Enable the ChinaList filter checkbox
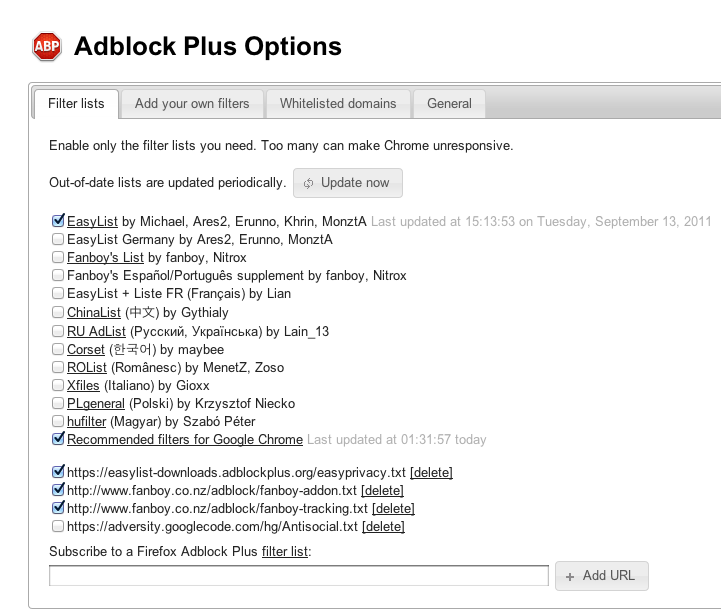 [x=58, y=313]
